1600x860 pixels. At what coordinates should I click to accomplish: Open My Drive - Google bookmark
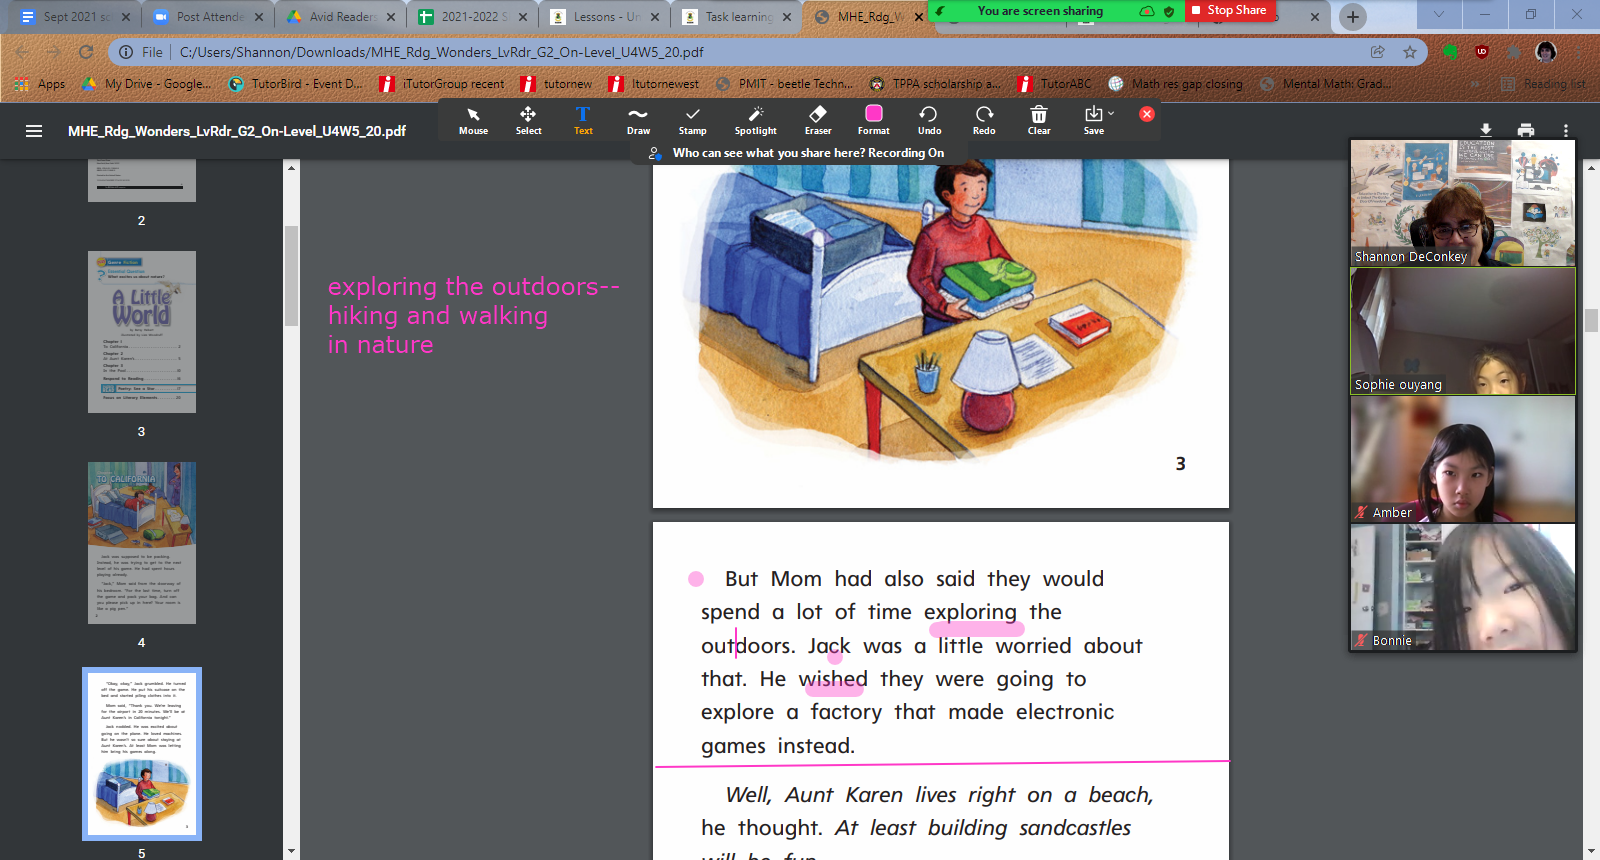pyautogui.click(x=147, y=84)
